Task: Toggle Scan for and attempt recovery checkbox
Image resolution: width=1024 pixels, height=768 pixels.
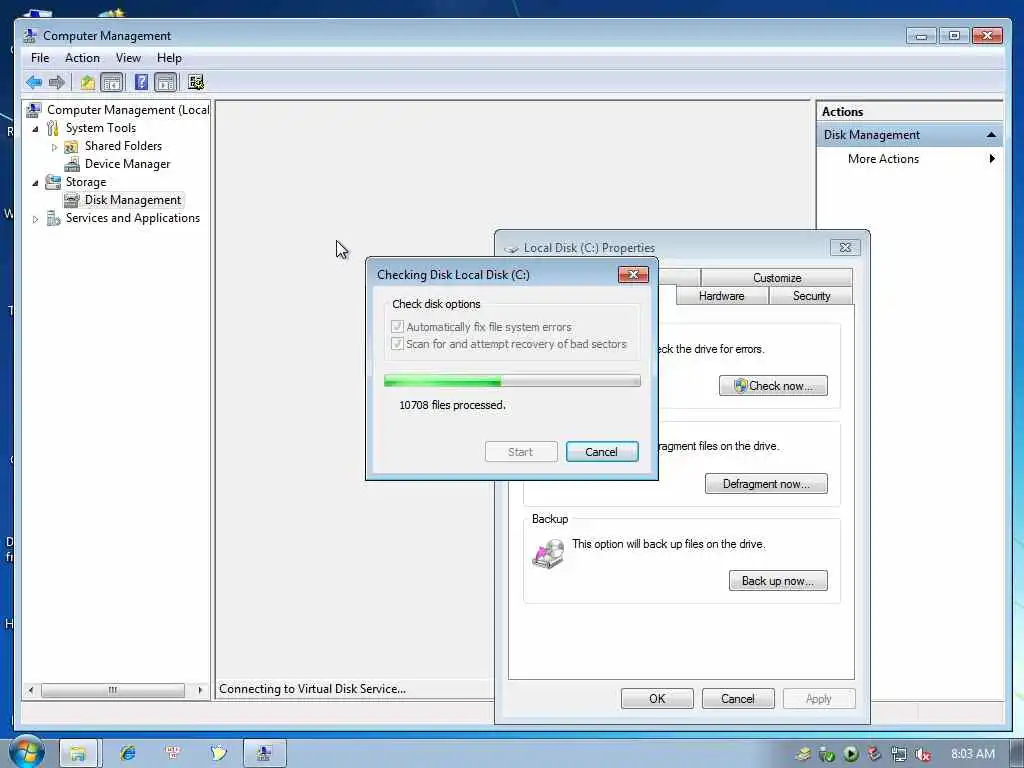Action: pyautogui.click(x=397, y=344)
